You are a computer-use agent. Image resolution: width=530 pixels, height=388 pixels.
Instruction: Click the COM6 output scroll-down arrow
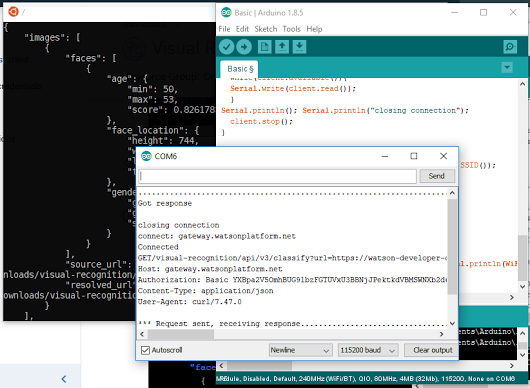coord(452,323)
